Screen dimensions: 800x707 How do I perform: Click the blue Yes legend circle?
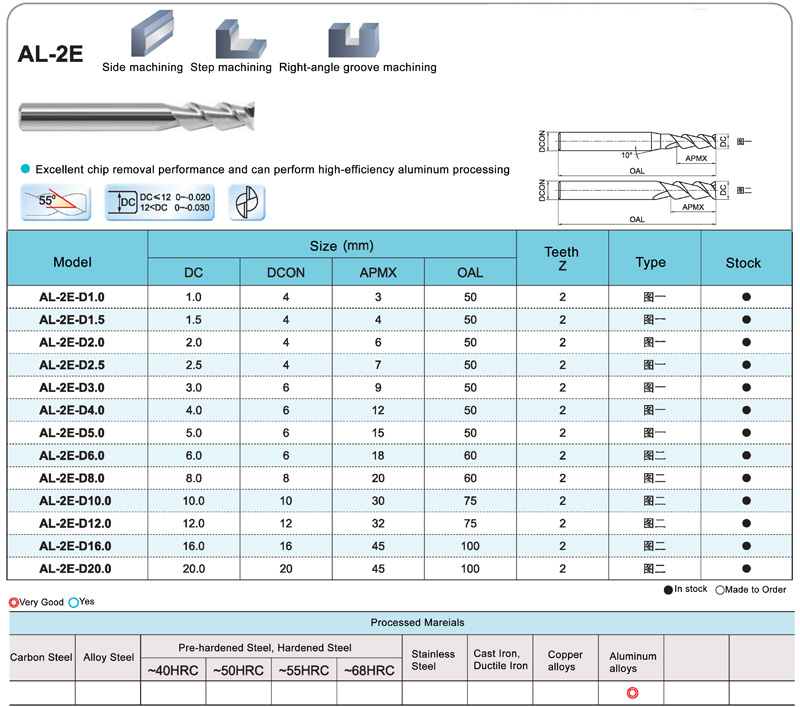pos(73,602)
